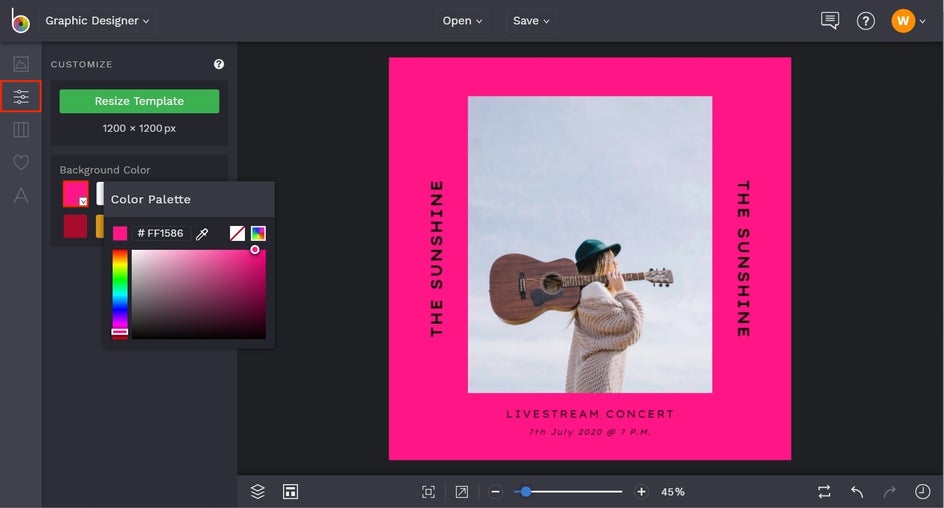Click the fullscreen expand icon
Screen dimensions: 944x508
462,492
